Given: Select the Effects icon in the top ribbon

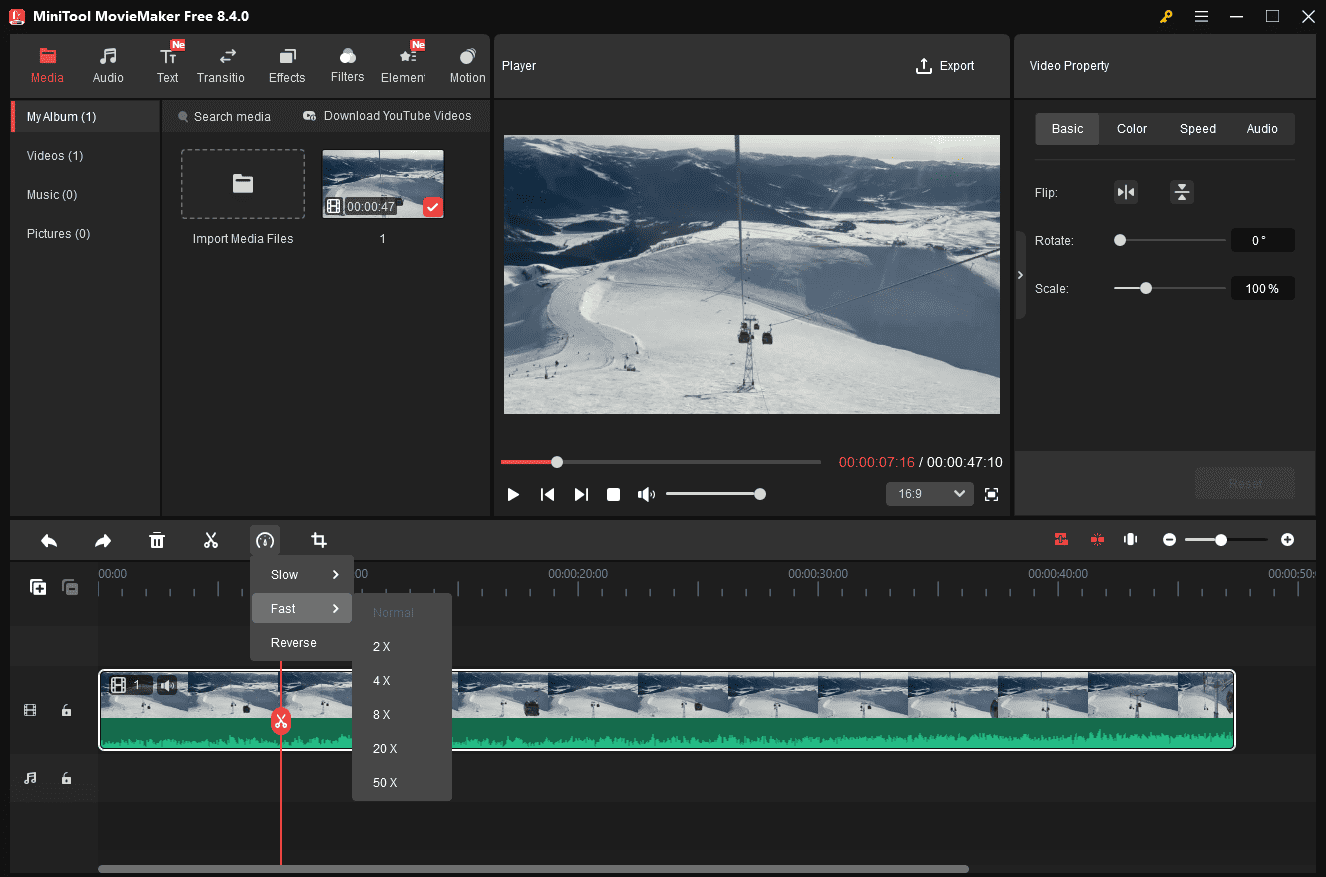Looking at the screenshot, I should pyautogui.click(x=287, y=64).
